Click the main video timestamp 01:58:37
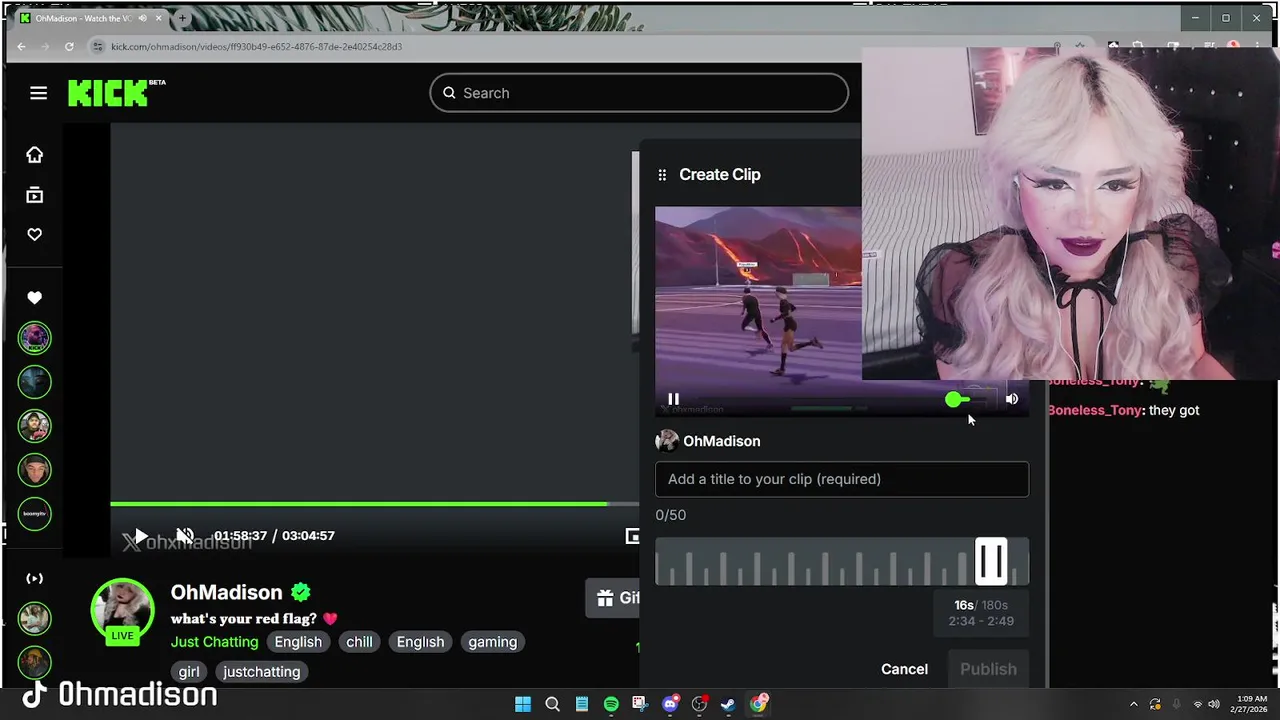The width and height of the screenshot is (1280, 720). pyautogui.click(x=240, y=536)
